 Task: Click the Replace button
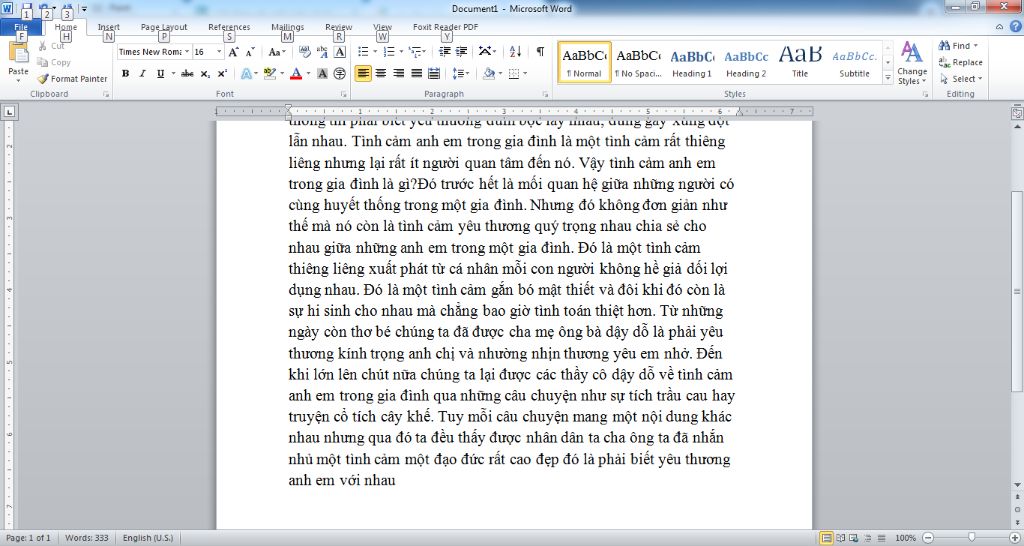click(960, 62)
